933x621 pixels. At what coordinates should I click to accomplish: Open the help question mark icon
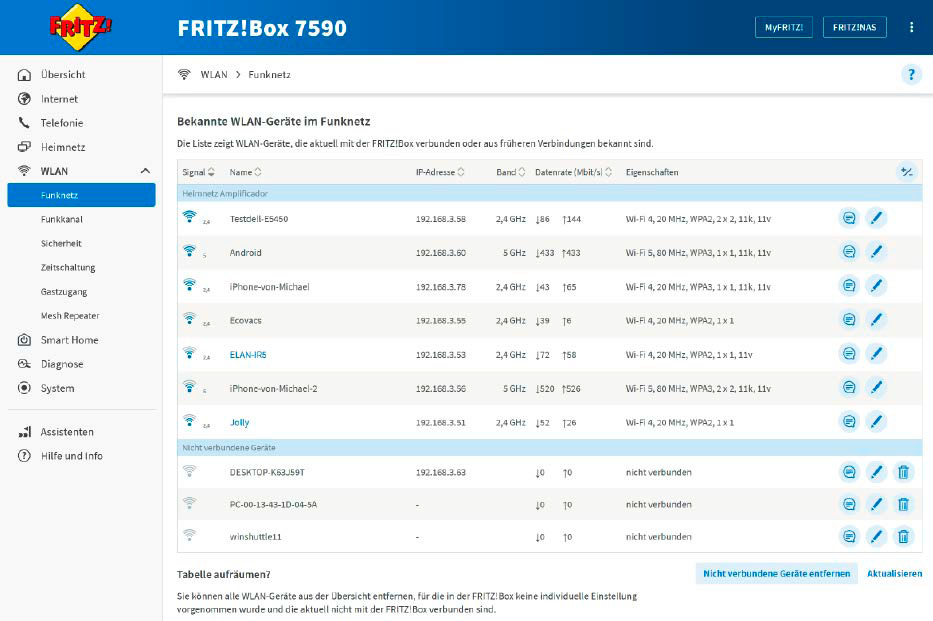point(911,74)
